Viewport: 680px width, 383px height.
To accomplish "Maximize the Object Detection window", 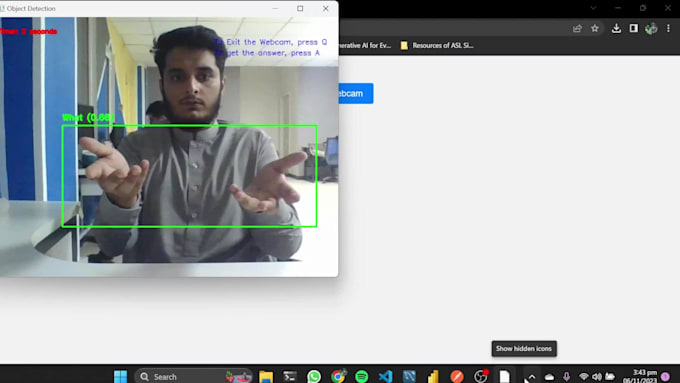I will (x=300, y=8).
